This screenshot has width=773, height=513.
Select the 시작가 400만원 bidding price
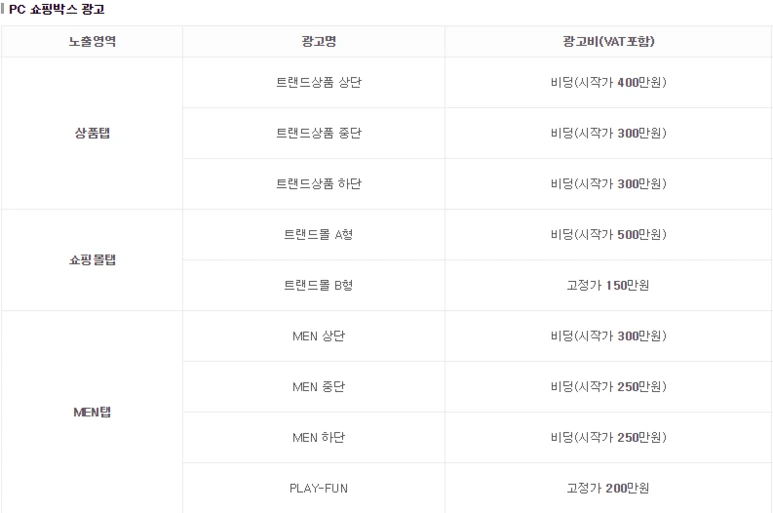[608, 82]
